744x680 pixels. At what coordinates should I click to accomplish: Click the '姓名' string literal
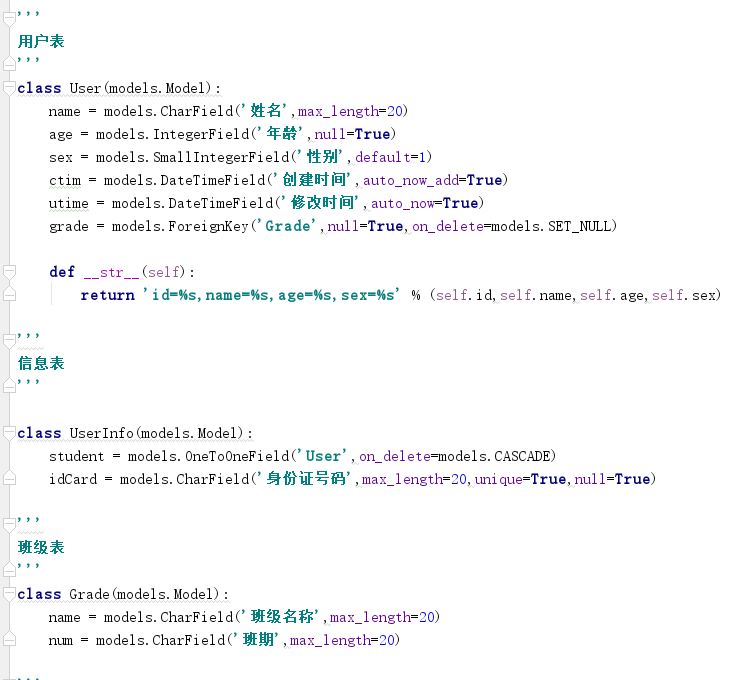point(265,111)
